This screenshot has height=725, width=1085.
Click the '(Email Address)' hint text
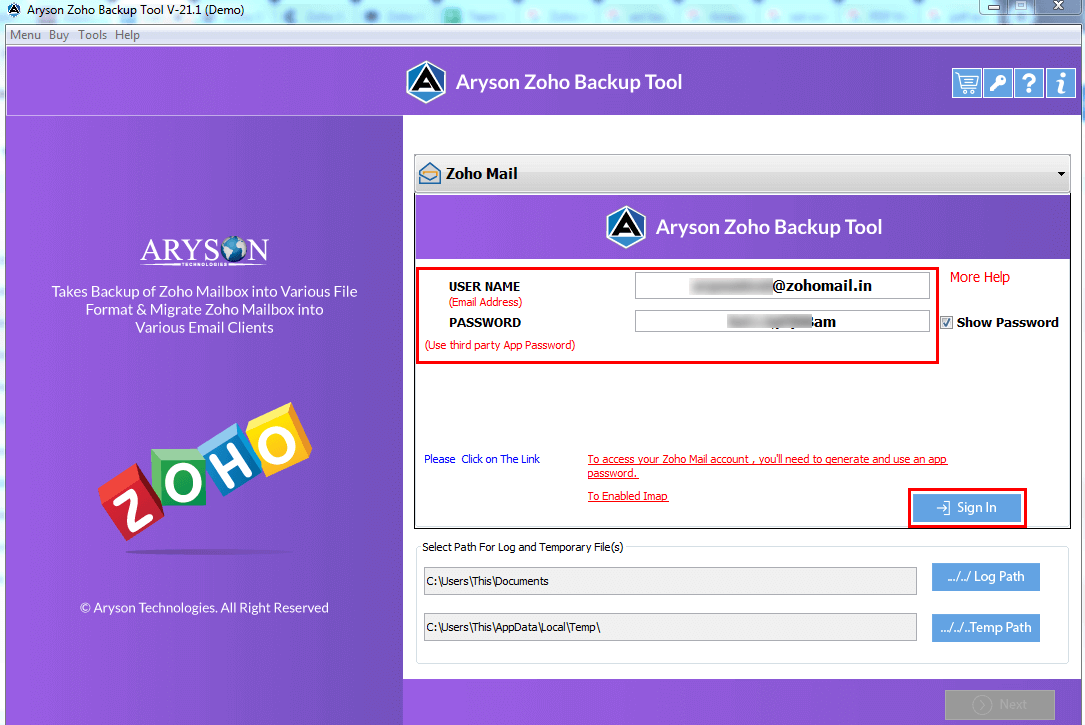tap(485, 302)
